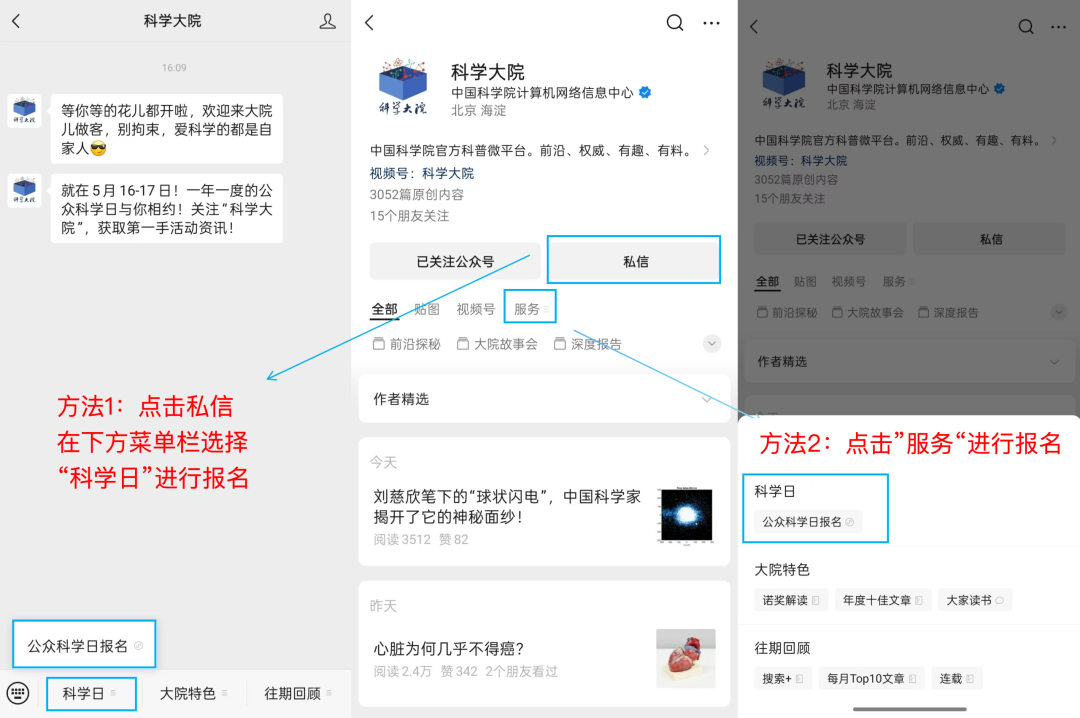The image size is (1080, 718).
Task: Open the profile icon in the chat header
Action: tap(328, 21)
